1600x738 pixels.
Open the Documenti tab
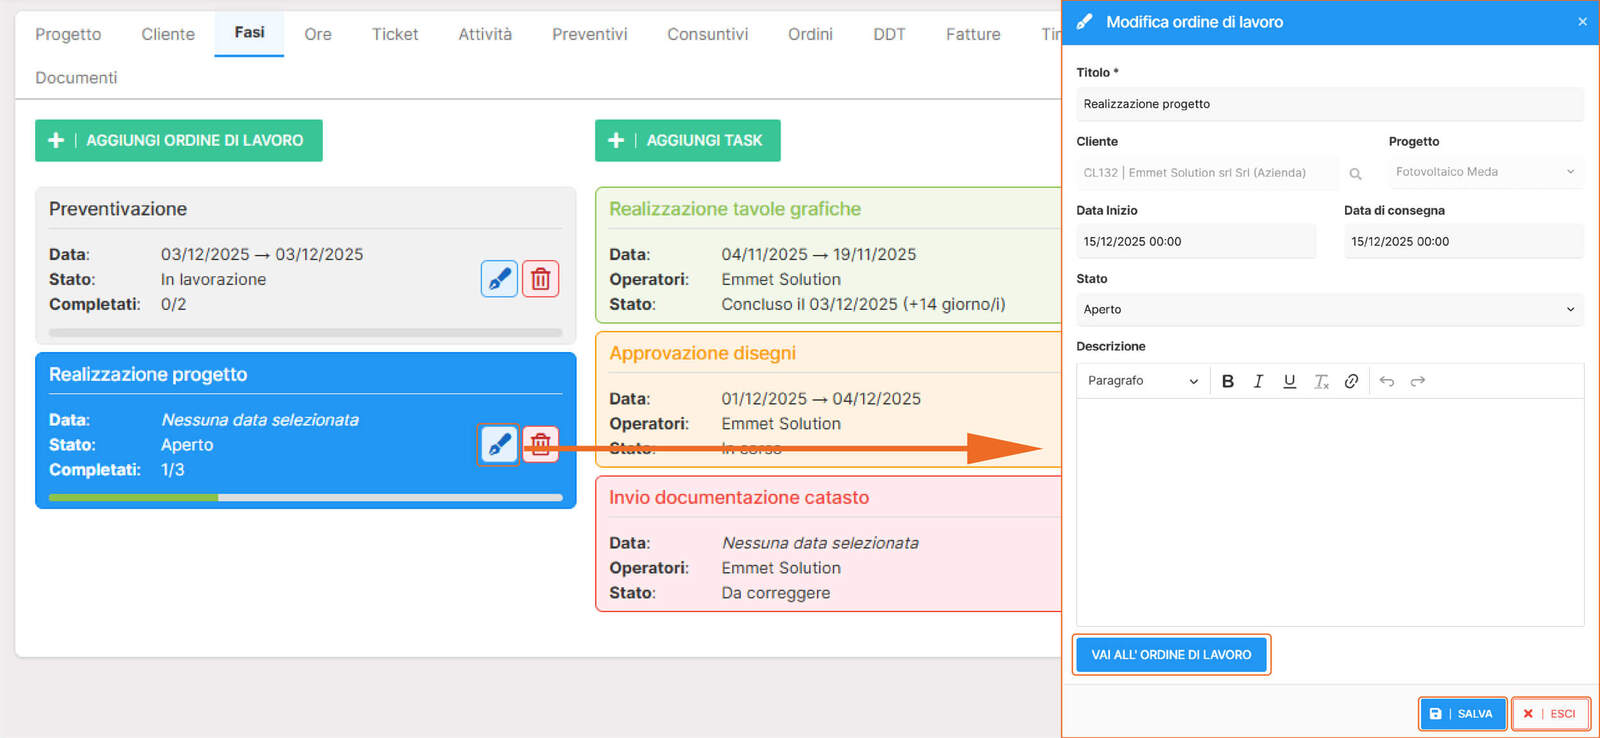(x=76, y=78)
